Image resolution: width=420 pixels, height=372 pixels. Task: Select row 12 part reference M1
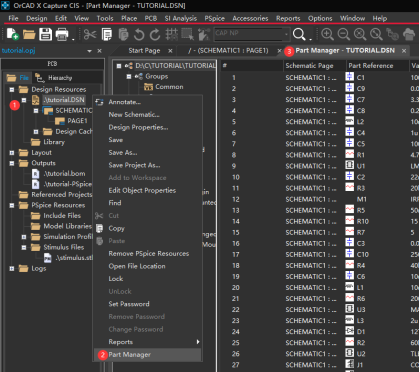coord(362,199)
